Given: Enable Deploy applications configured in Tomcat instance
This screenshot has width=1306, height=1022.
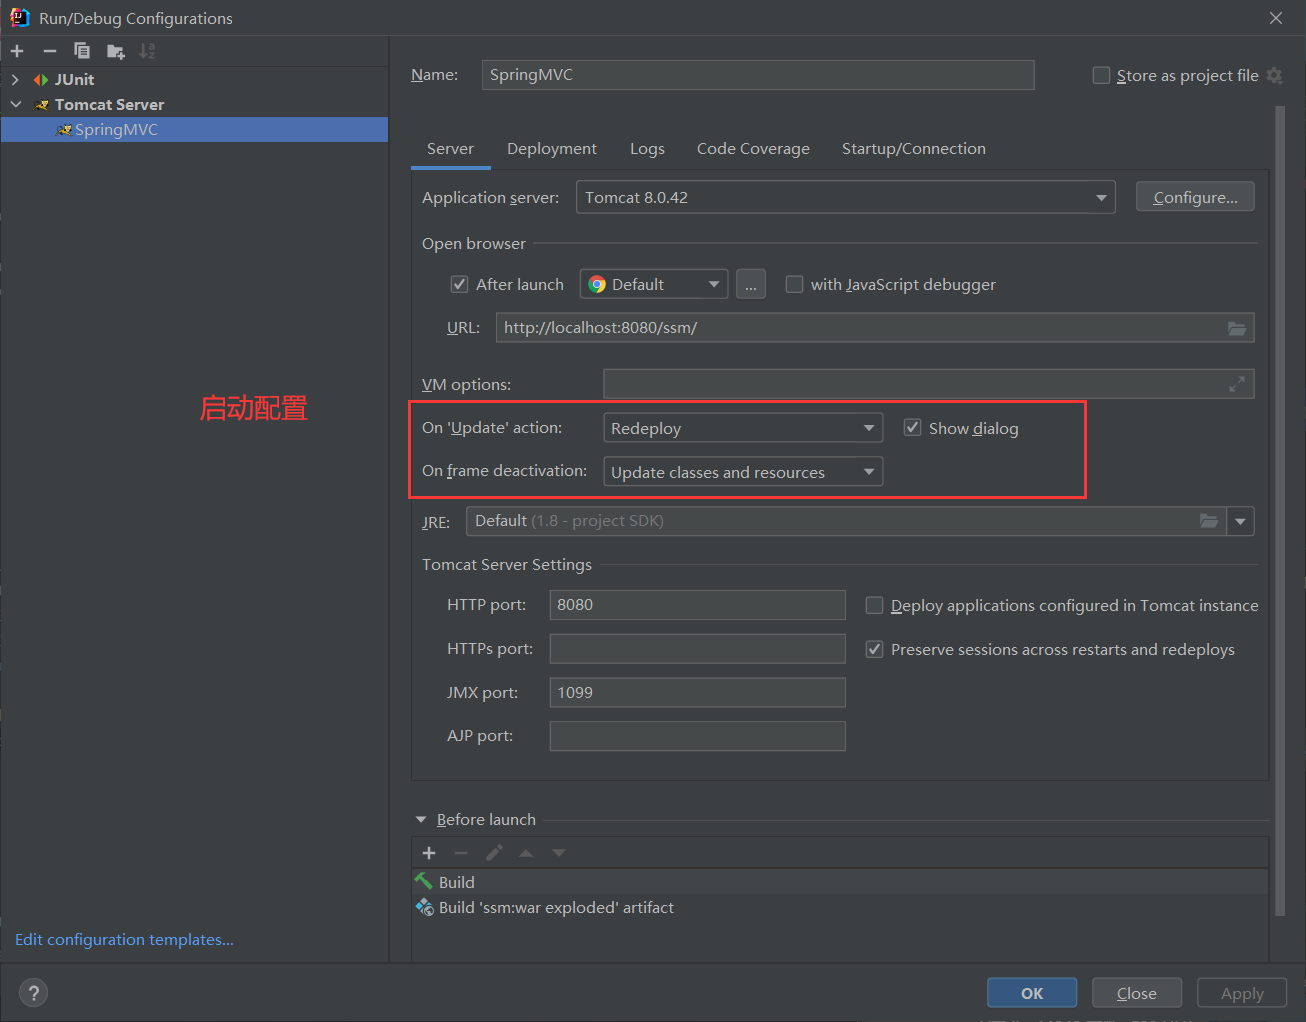Looking at the screenshot, I should (874, 605).
